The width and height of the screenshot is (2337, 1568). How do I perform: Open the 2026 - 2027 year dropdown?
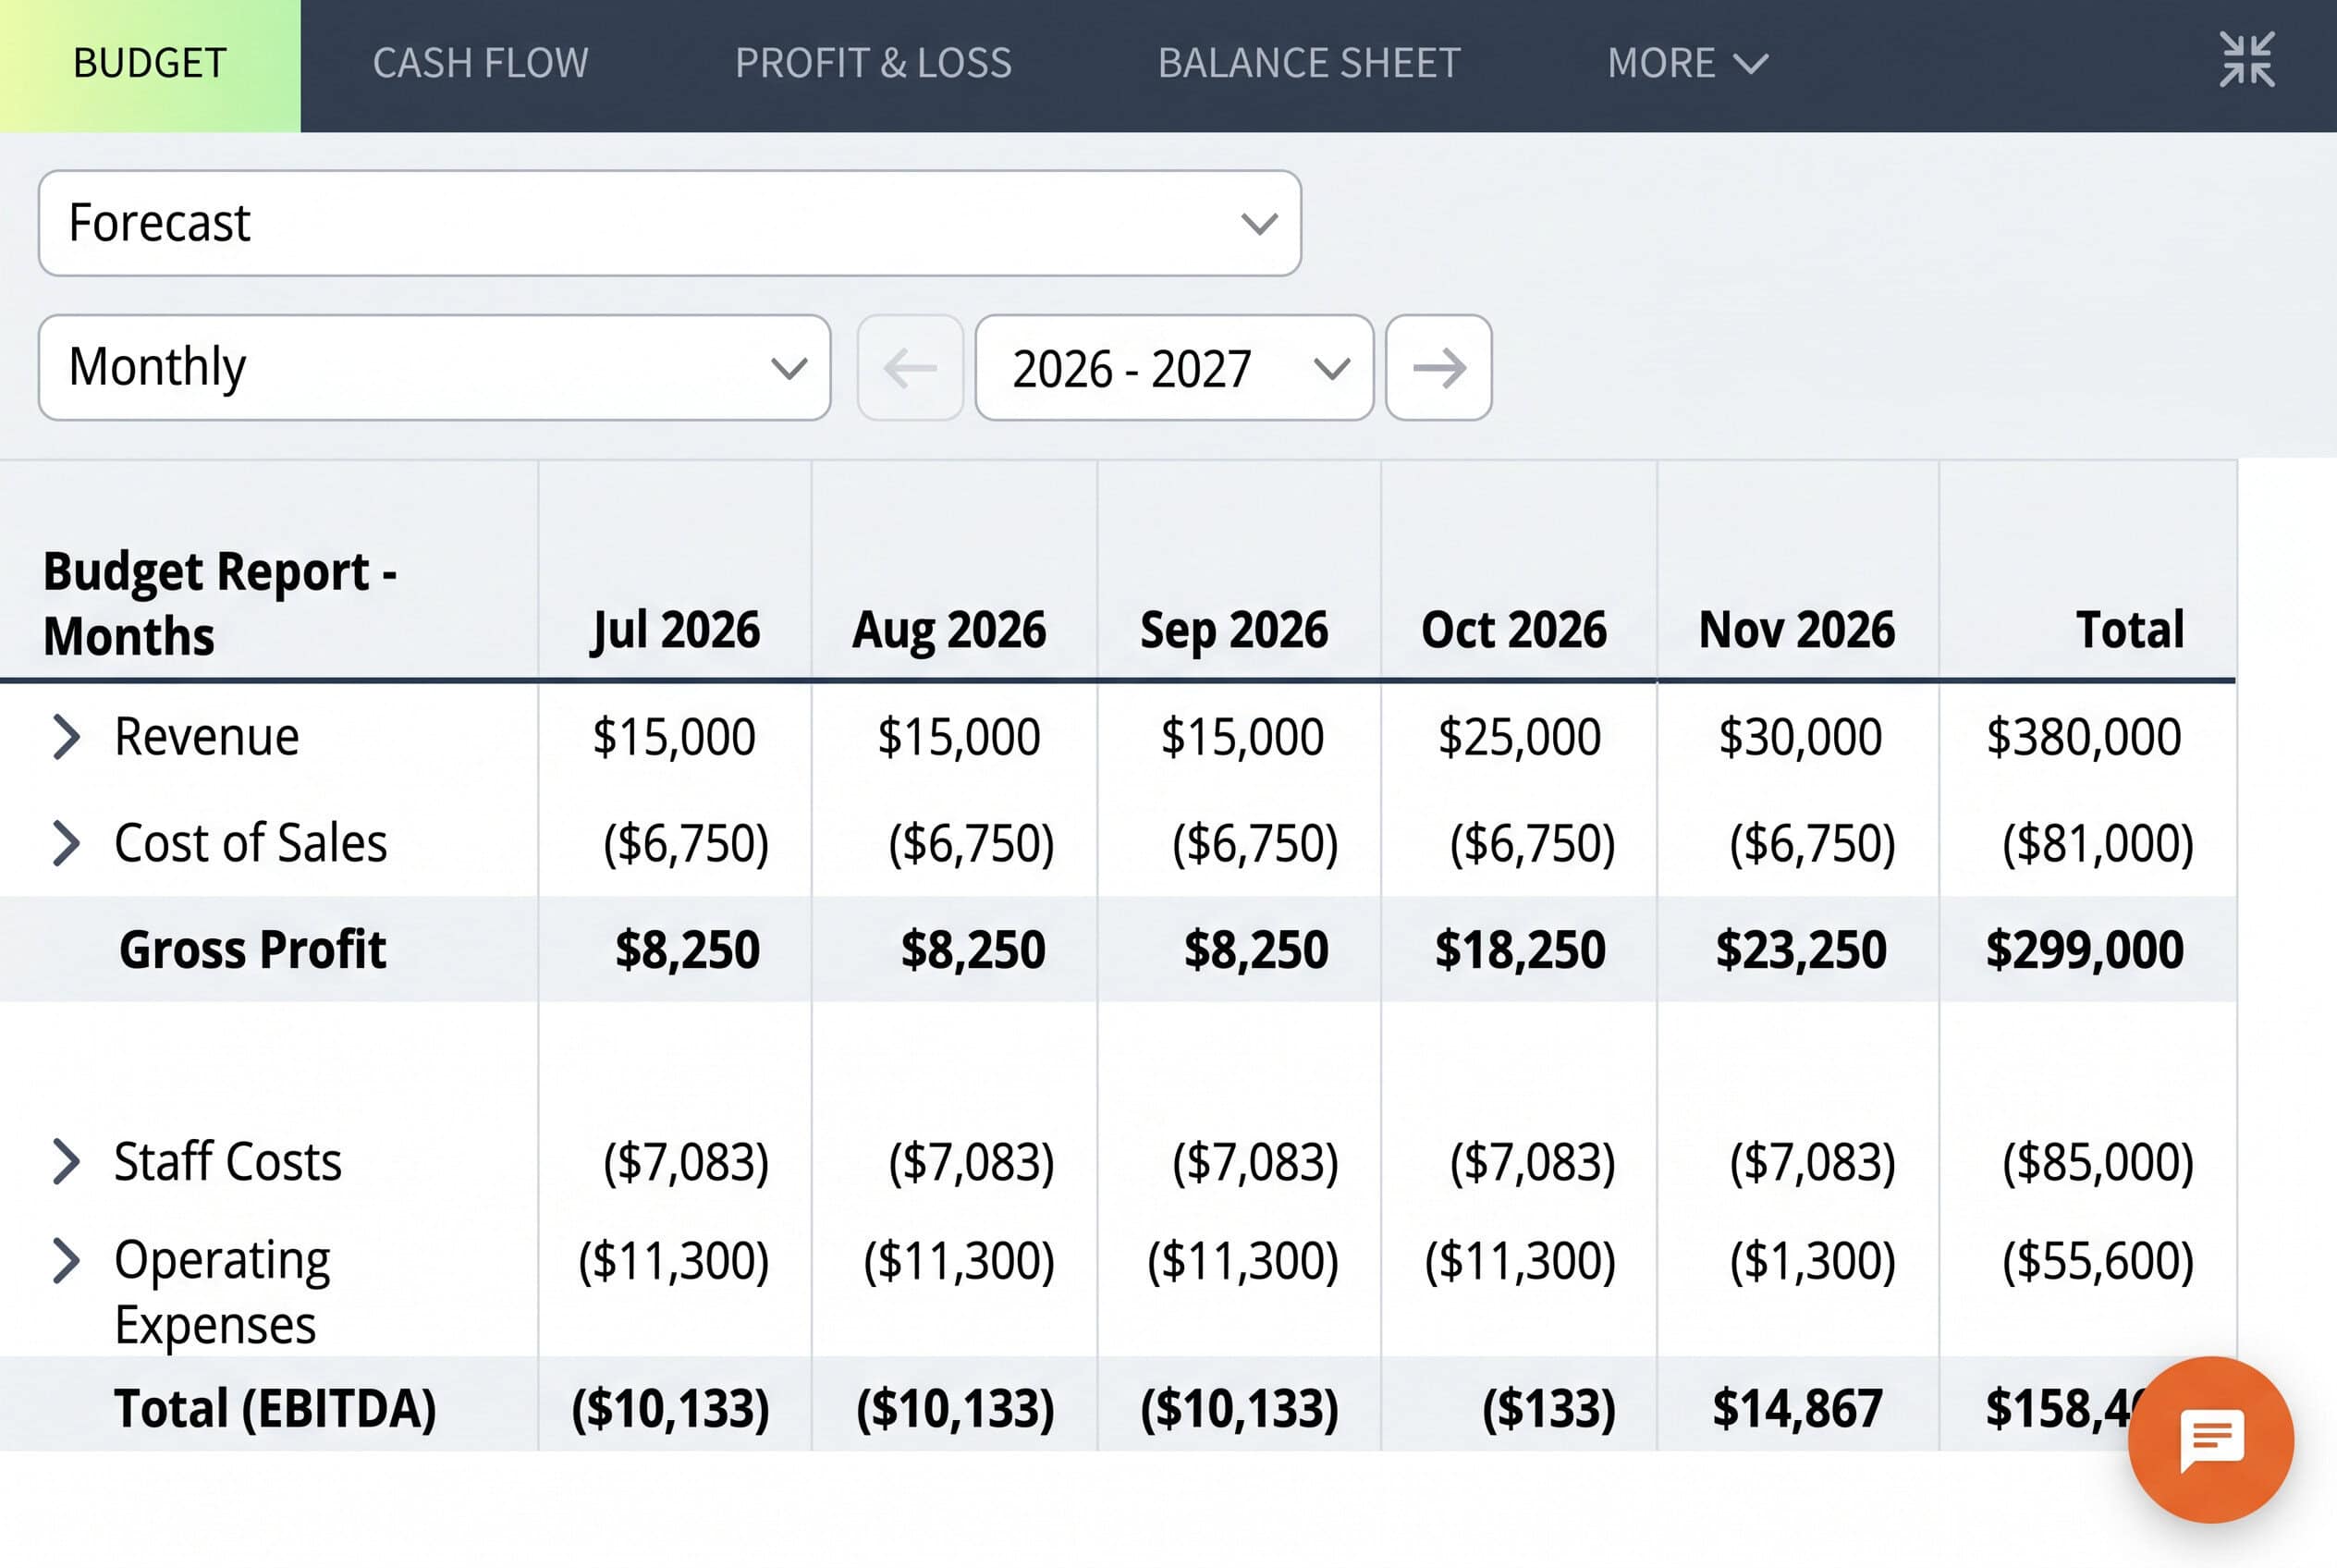(x=1174, y=368)
